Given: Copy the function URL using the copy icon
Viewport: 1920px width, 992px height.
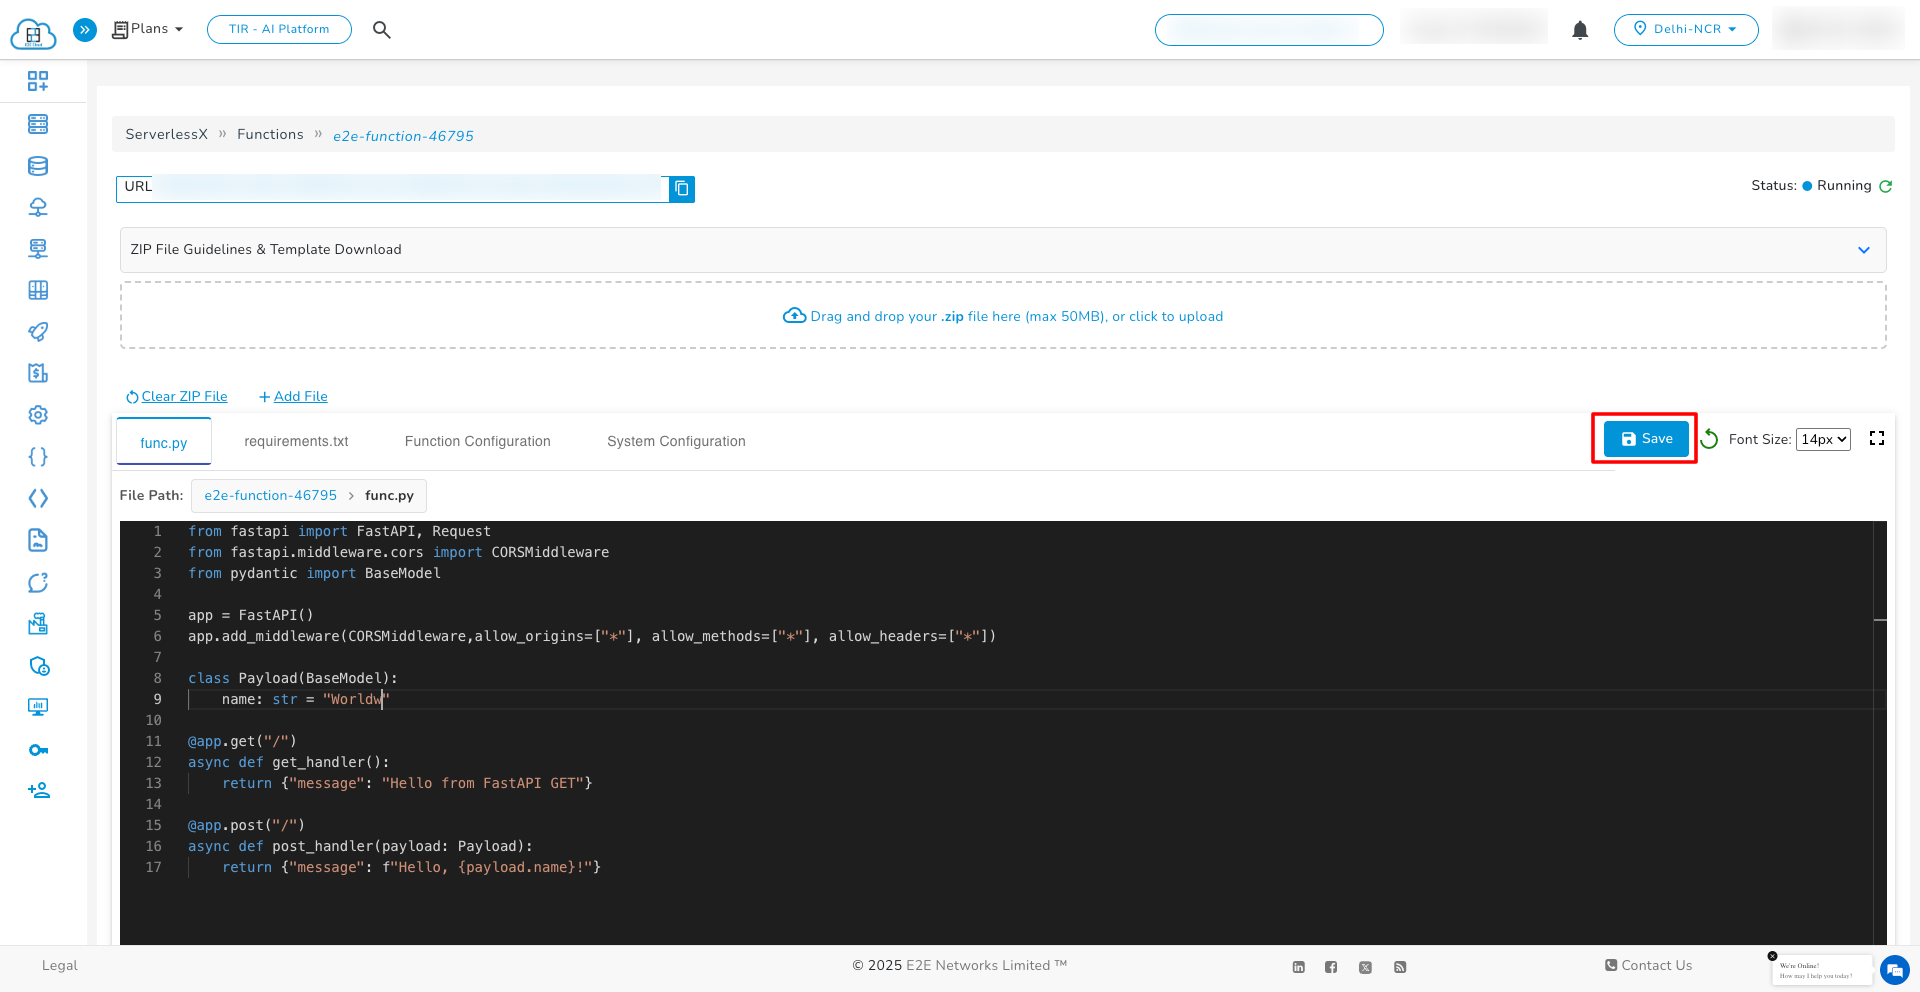Looking at the screenshot, I should (682, 188).
